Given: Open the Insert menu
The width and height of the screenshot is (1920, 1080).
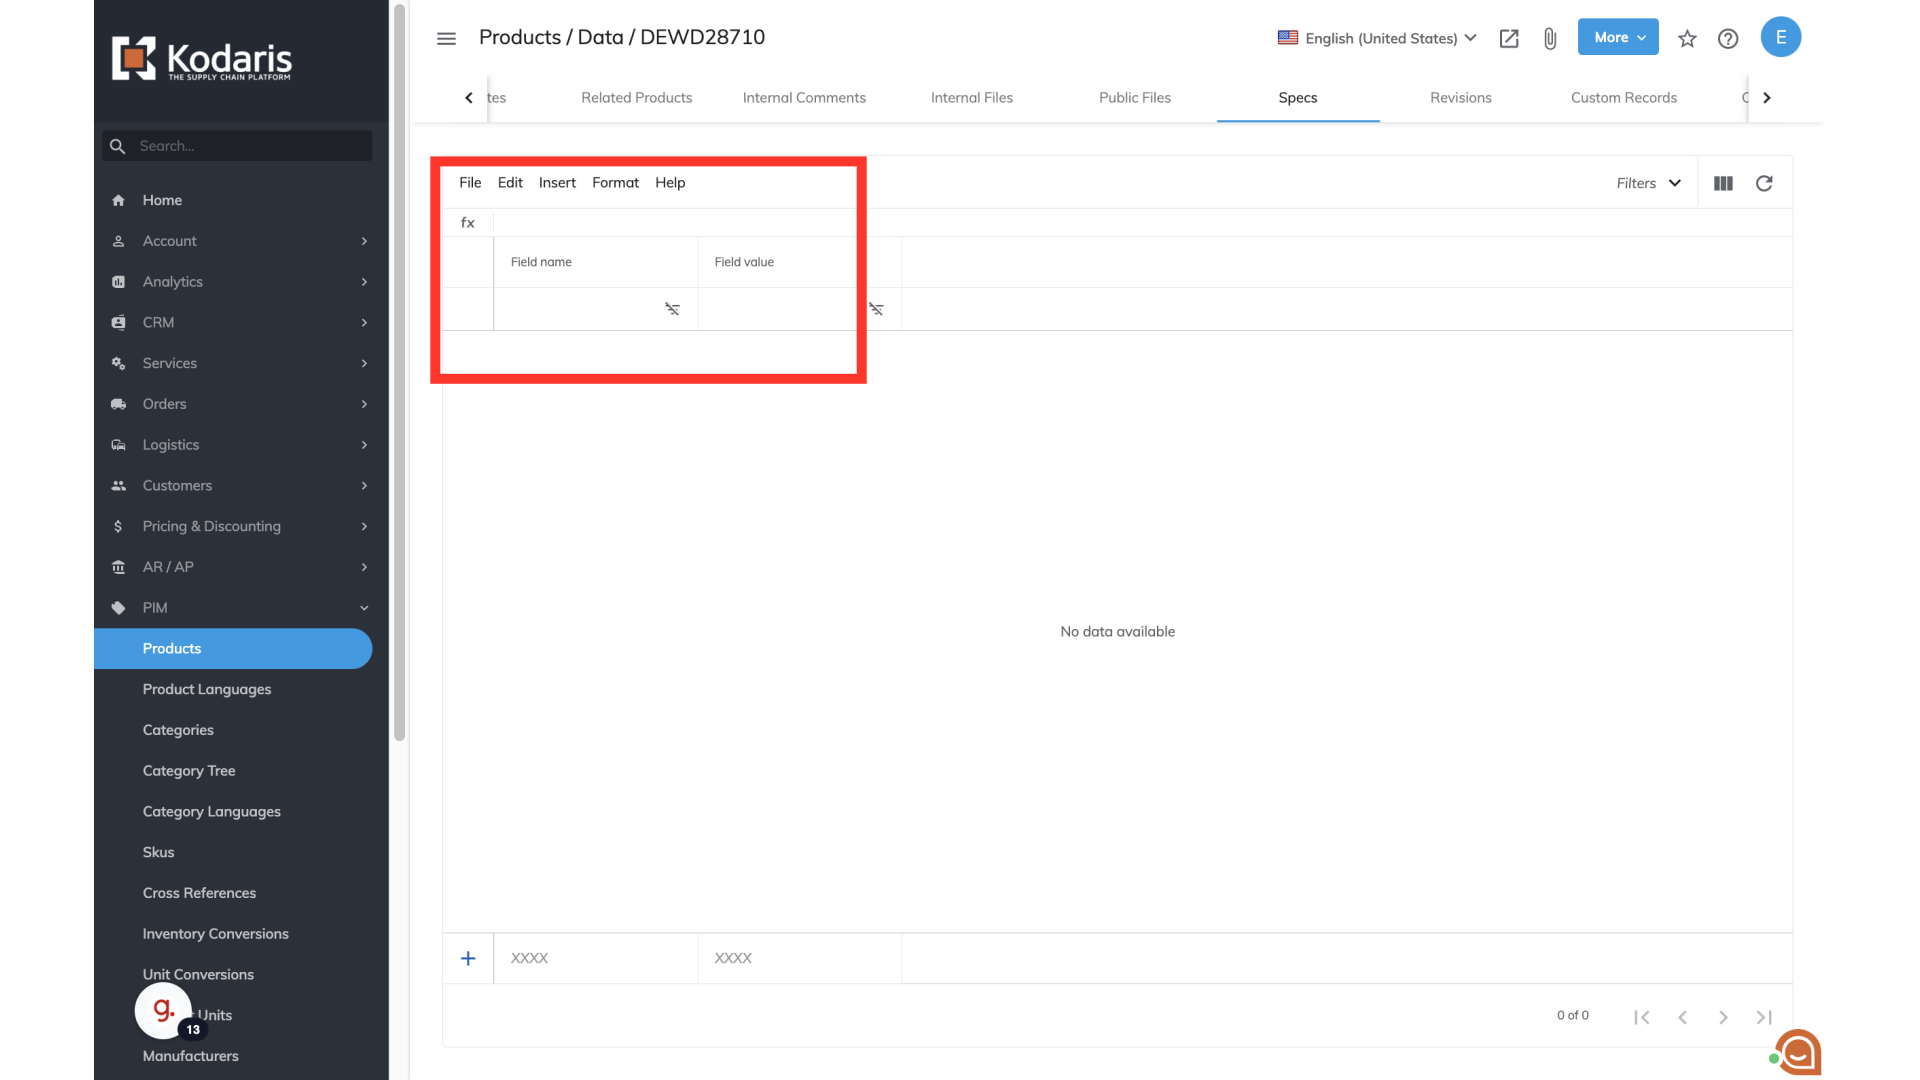Looking at the screenshot, I should 557,183.
